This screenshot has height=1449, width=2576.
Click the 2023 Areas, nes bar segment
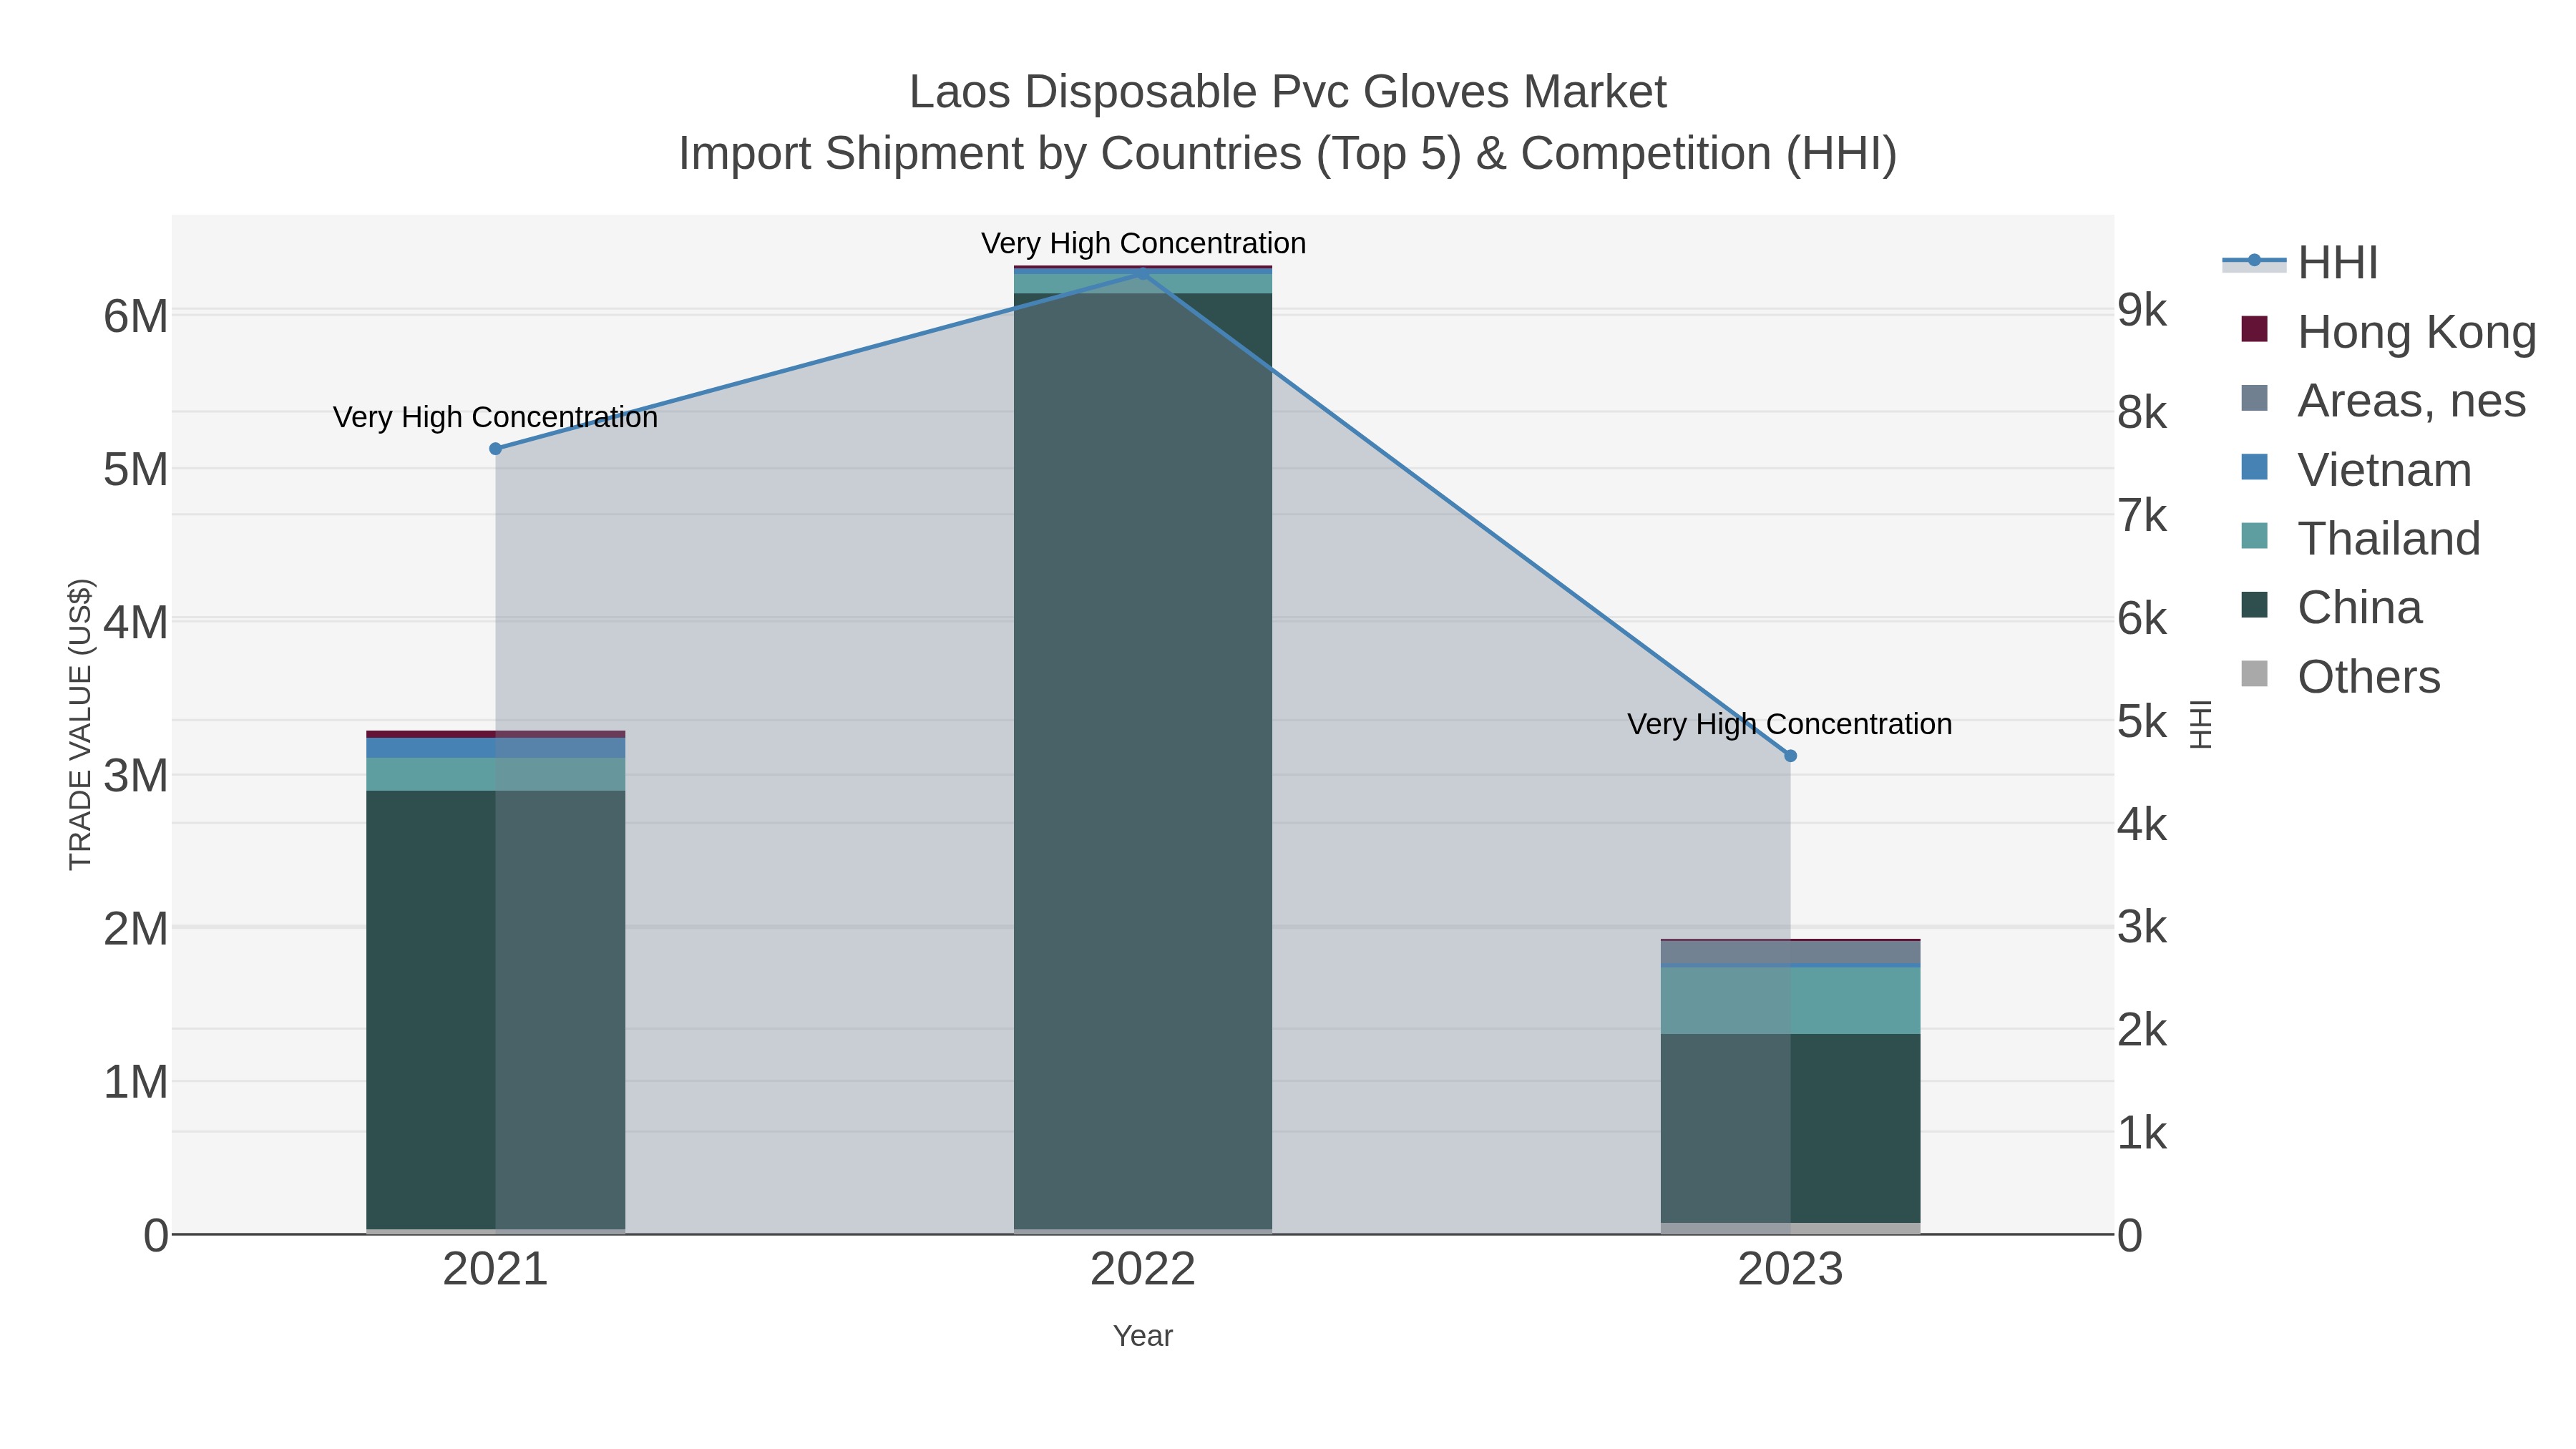1790,953
